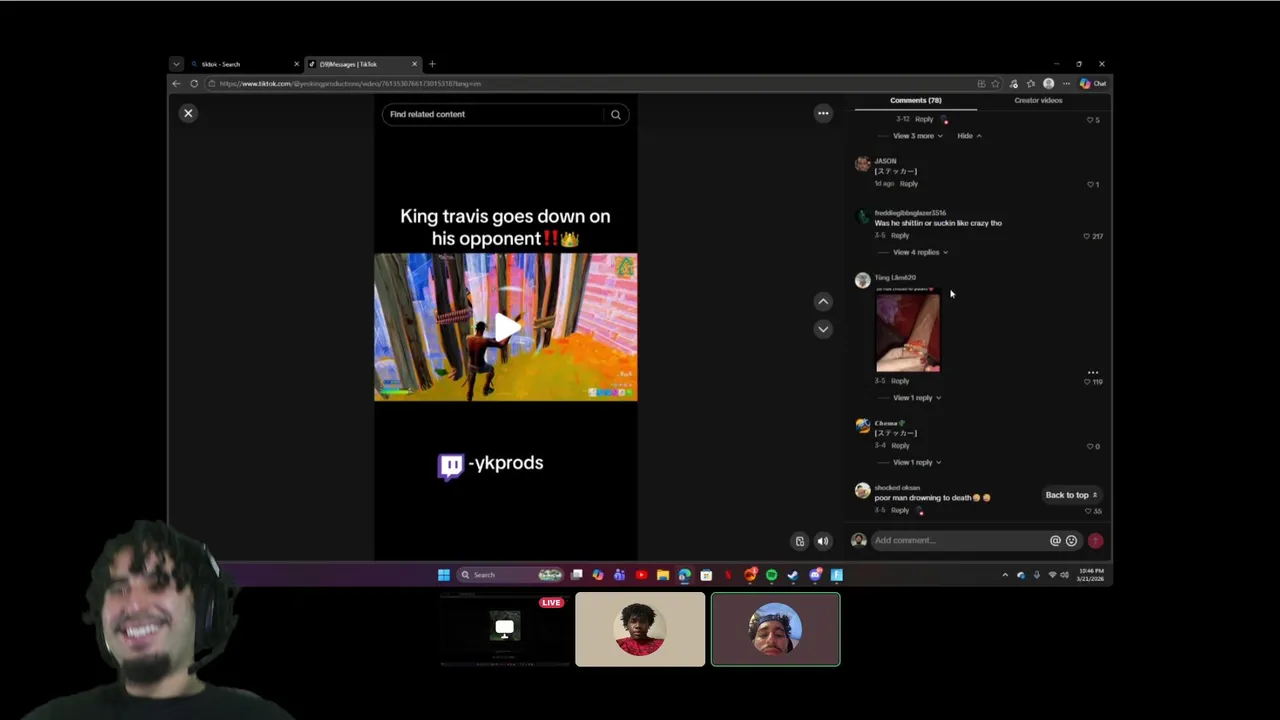Viewport: 1280px width, 720px height.
Task: Open the Windows Start menu
Action: coord(443,575)
